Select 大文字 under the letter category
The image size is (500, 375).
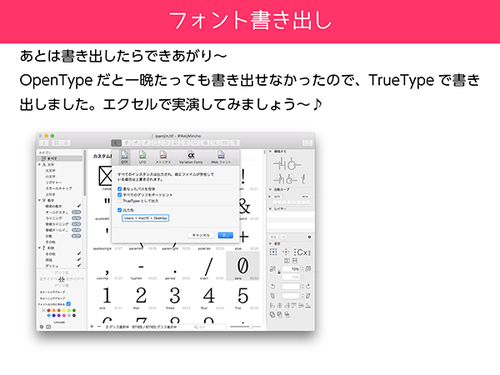50,170
